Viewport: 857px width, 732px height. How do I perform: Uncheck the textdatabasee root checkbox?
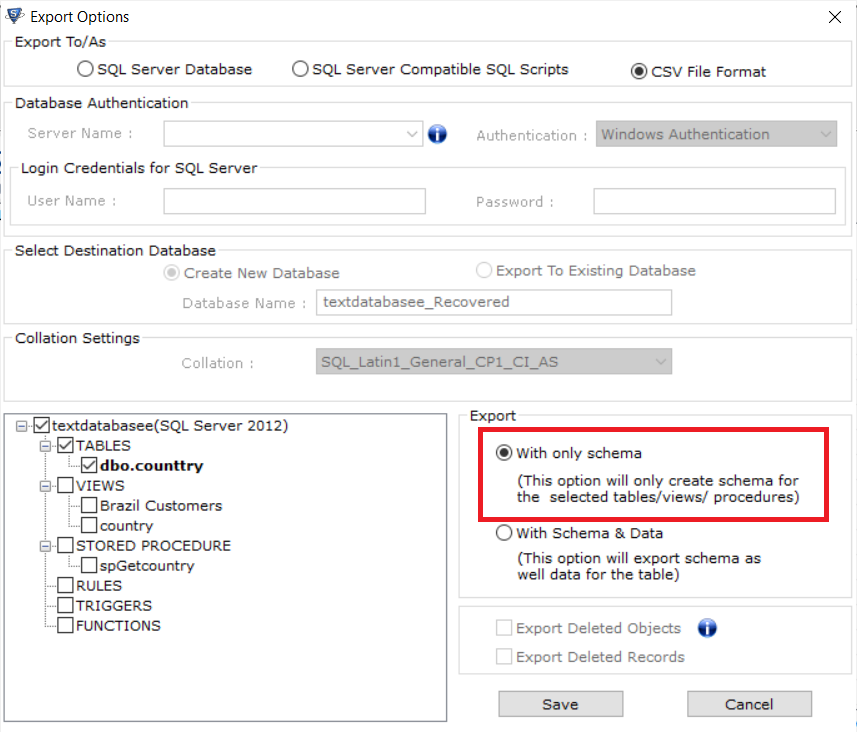point(42,425)
